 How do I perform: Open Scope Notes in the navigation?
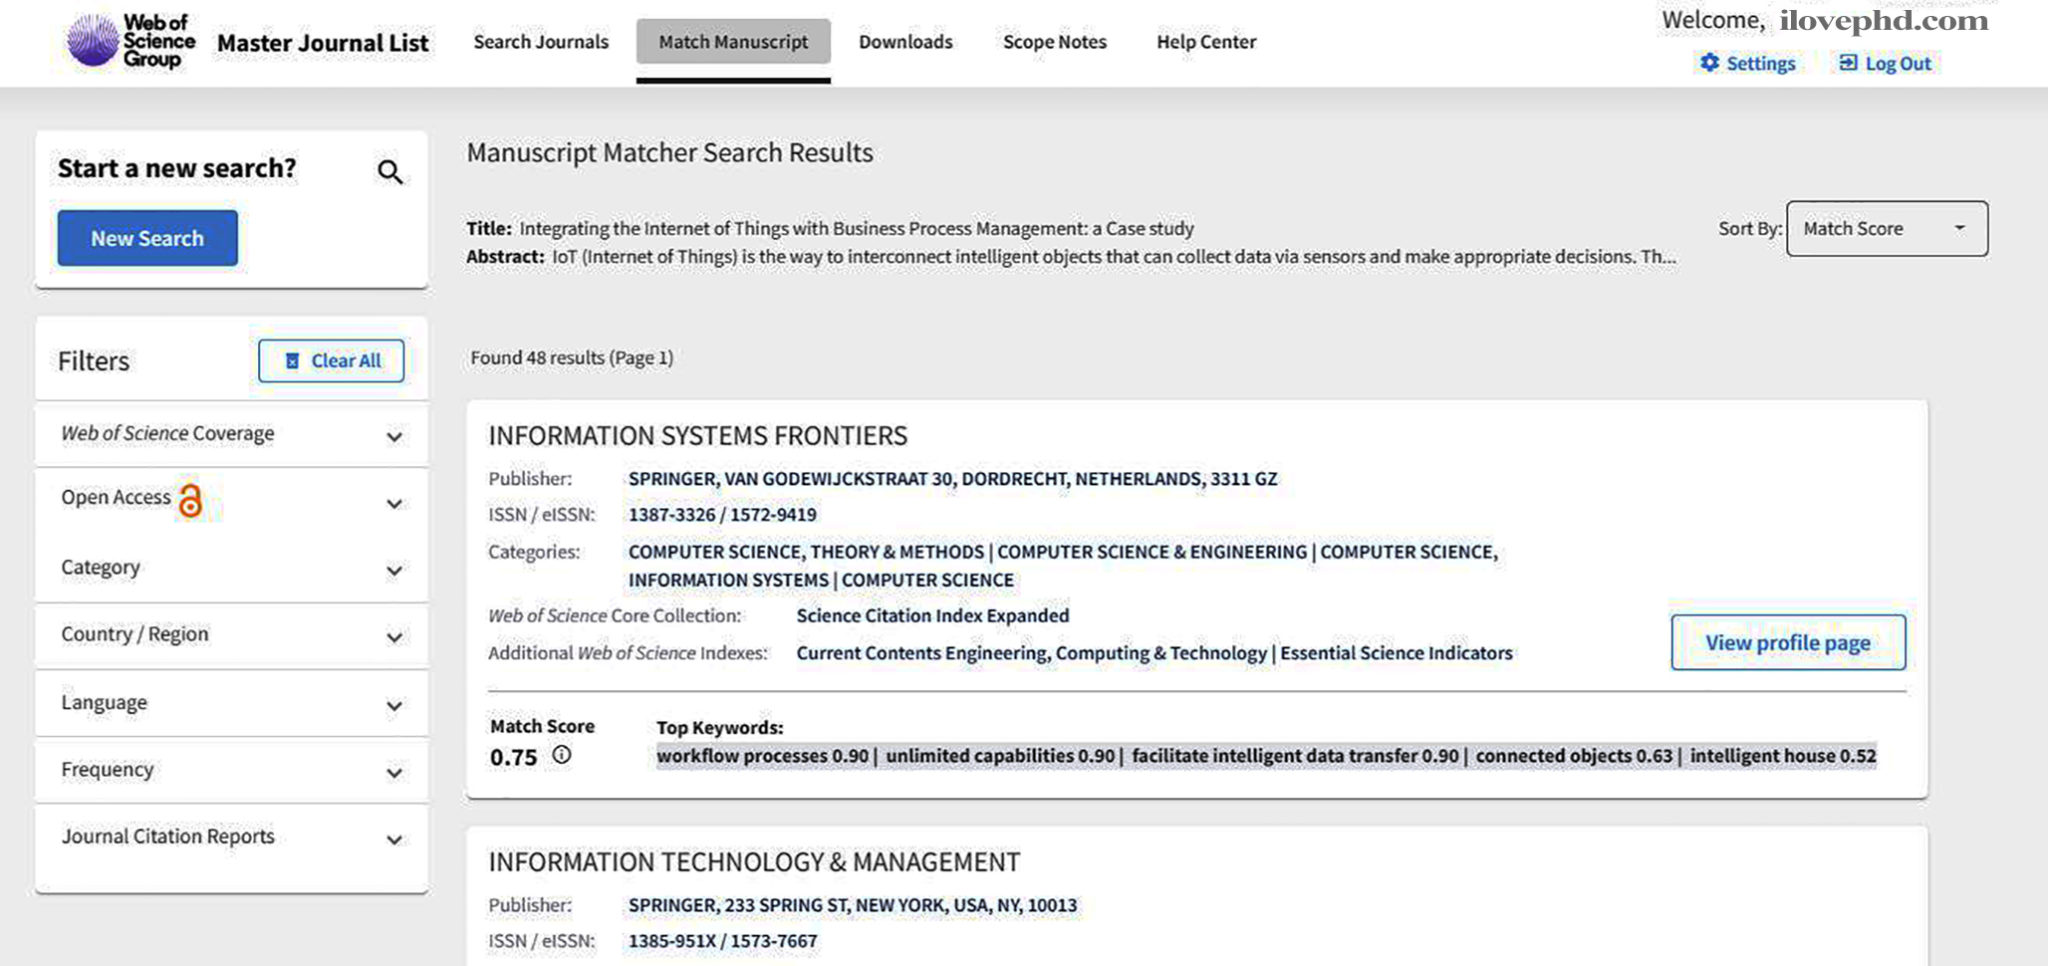click(1055, 42)
